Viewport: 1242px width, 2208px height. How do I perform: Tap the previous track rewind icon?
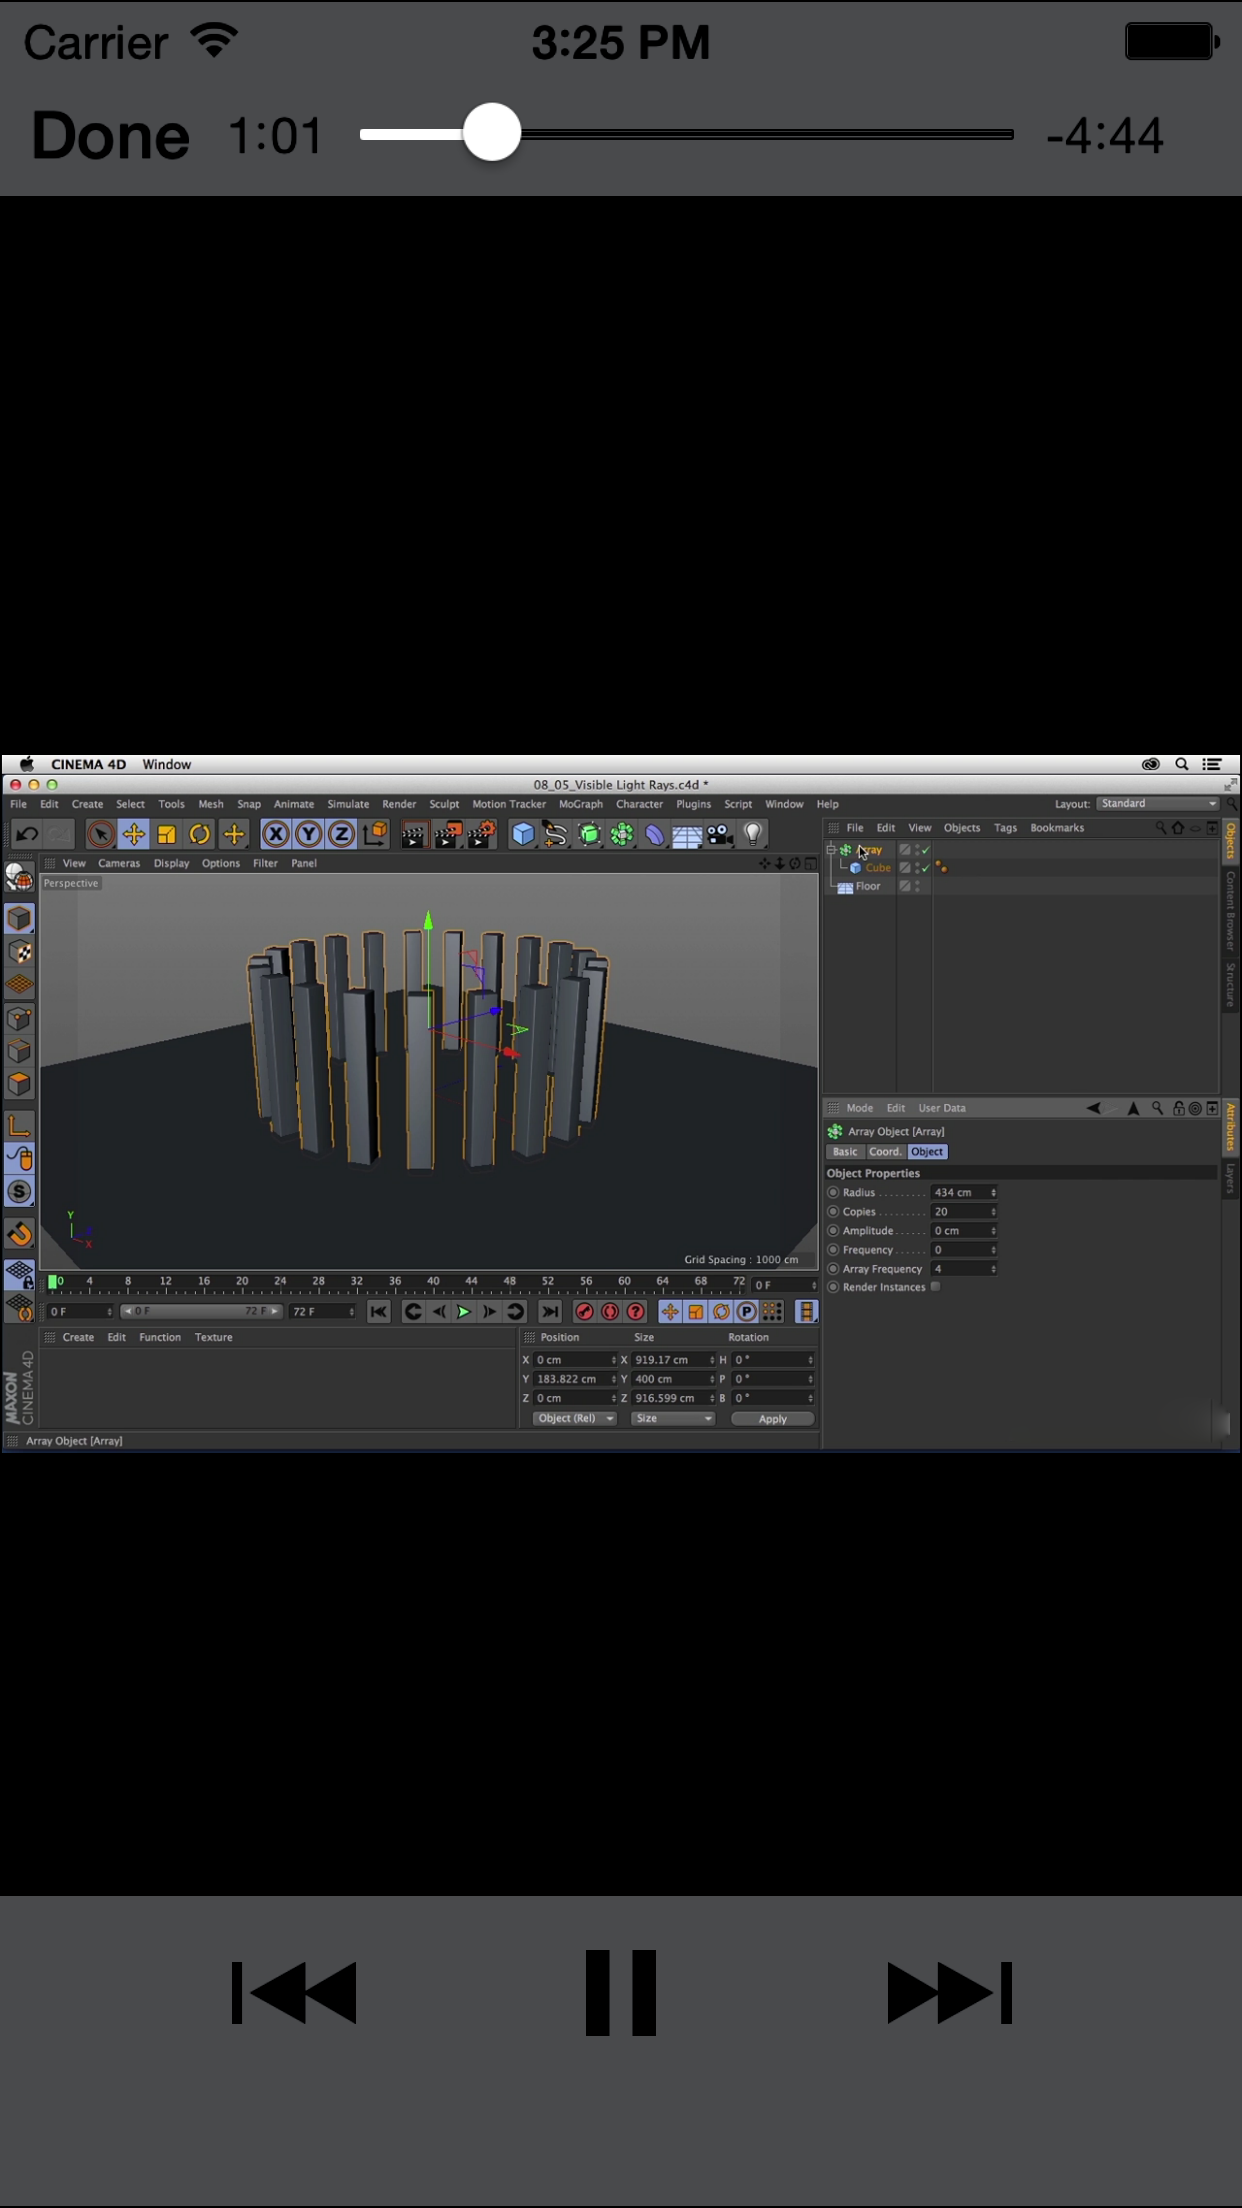coord(294,1992)
